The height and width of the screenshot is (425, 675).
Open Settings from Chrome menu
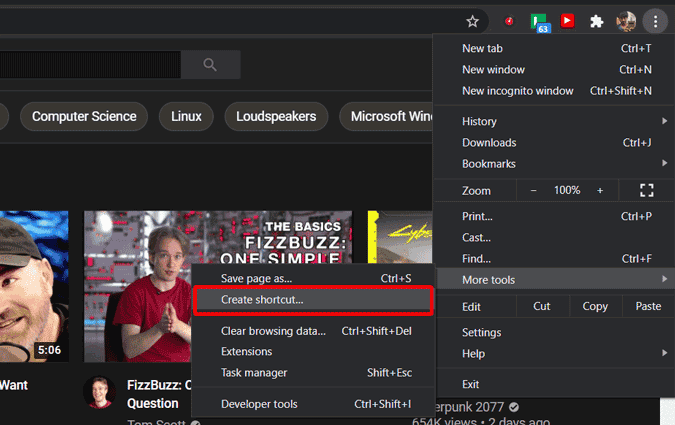[555, 332]
